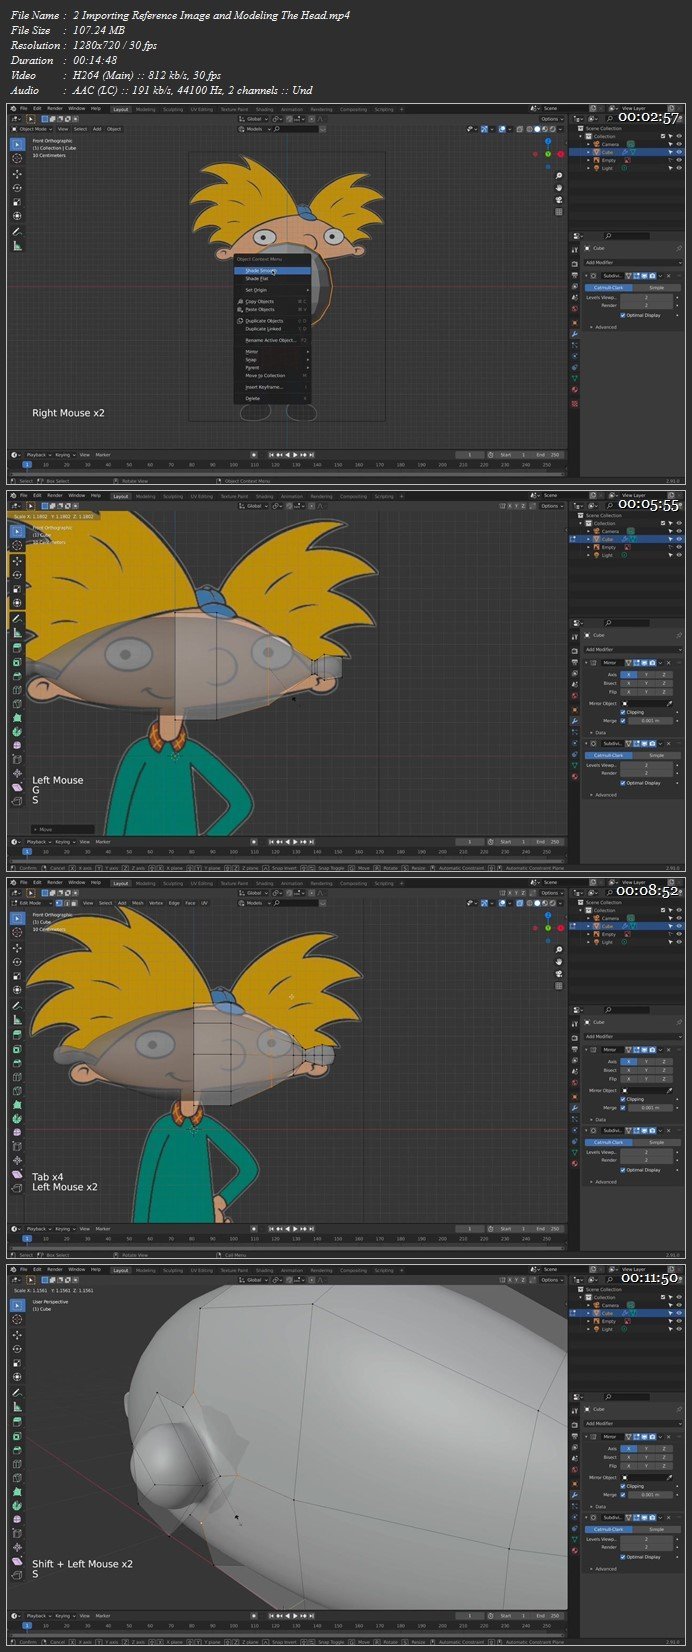Choose Delete in the Object Context Menu

(x=272, y=398)
